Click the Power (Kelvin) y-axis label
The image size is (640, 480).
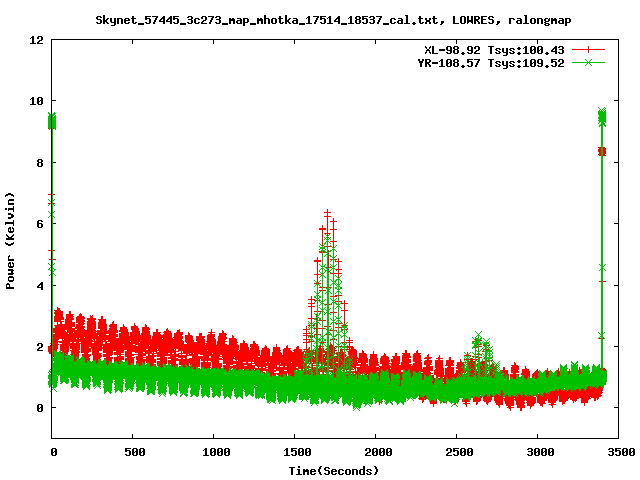coord(10,241)
